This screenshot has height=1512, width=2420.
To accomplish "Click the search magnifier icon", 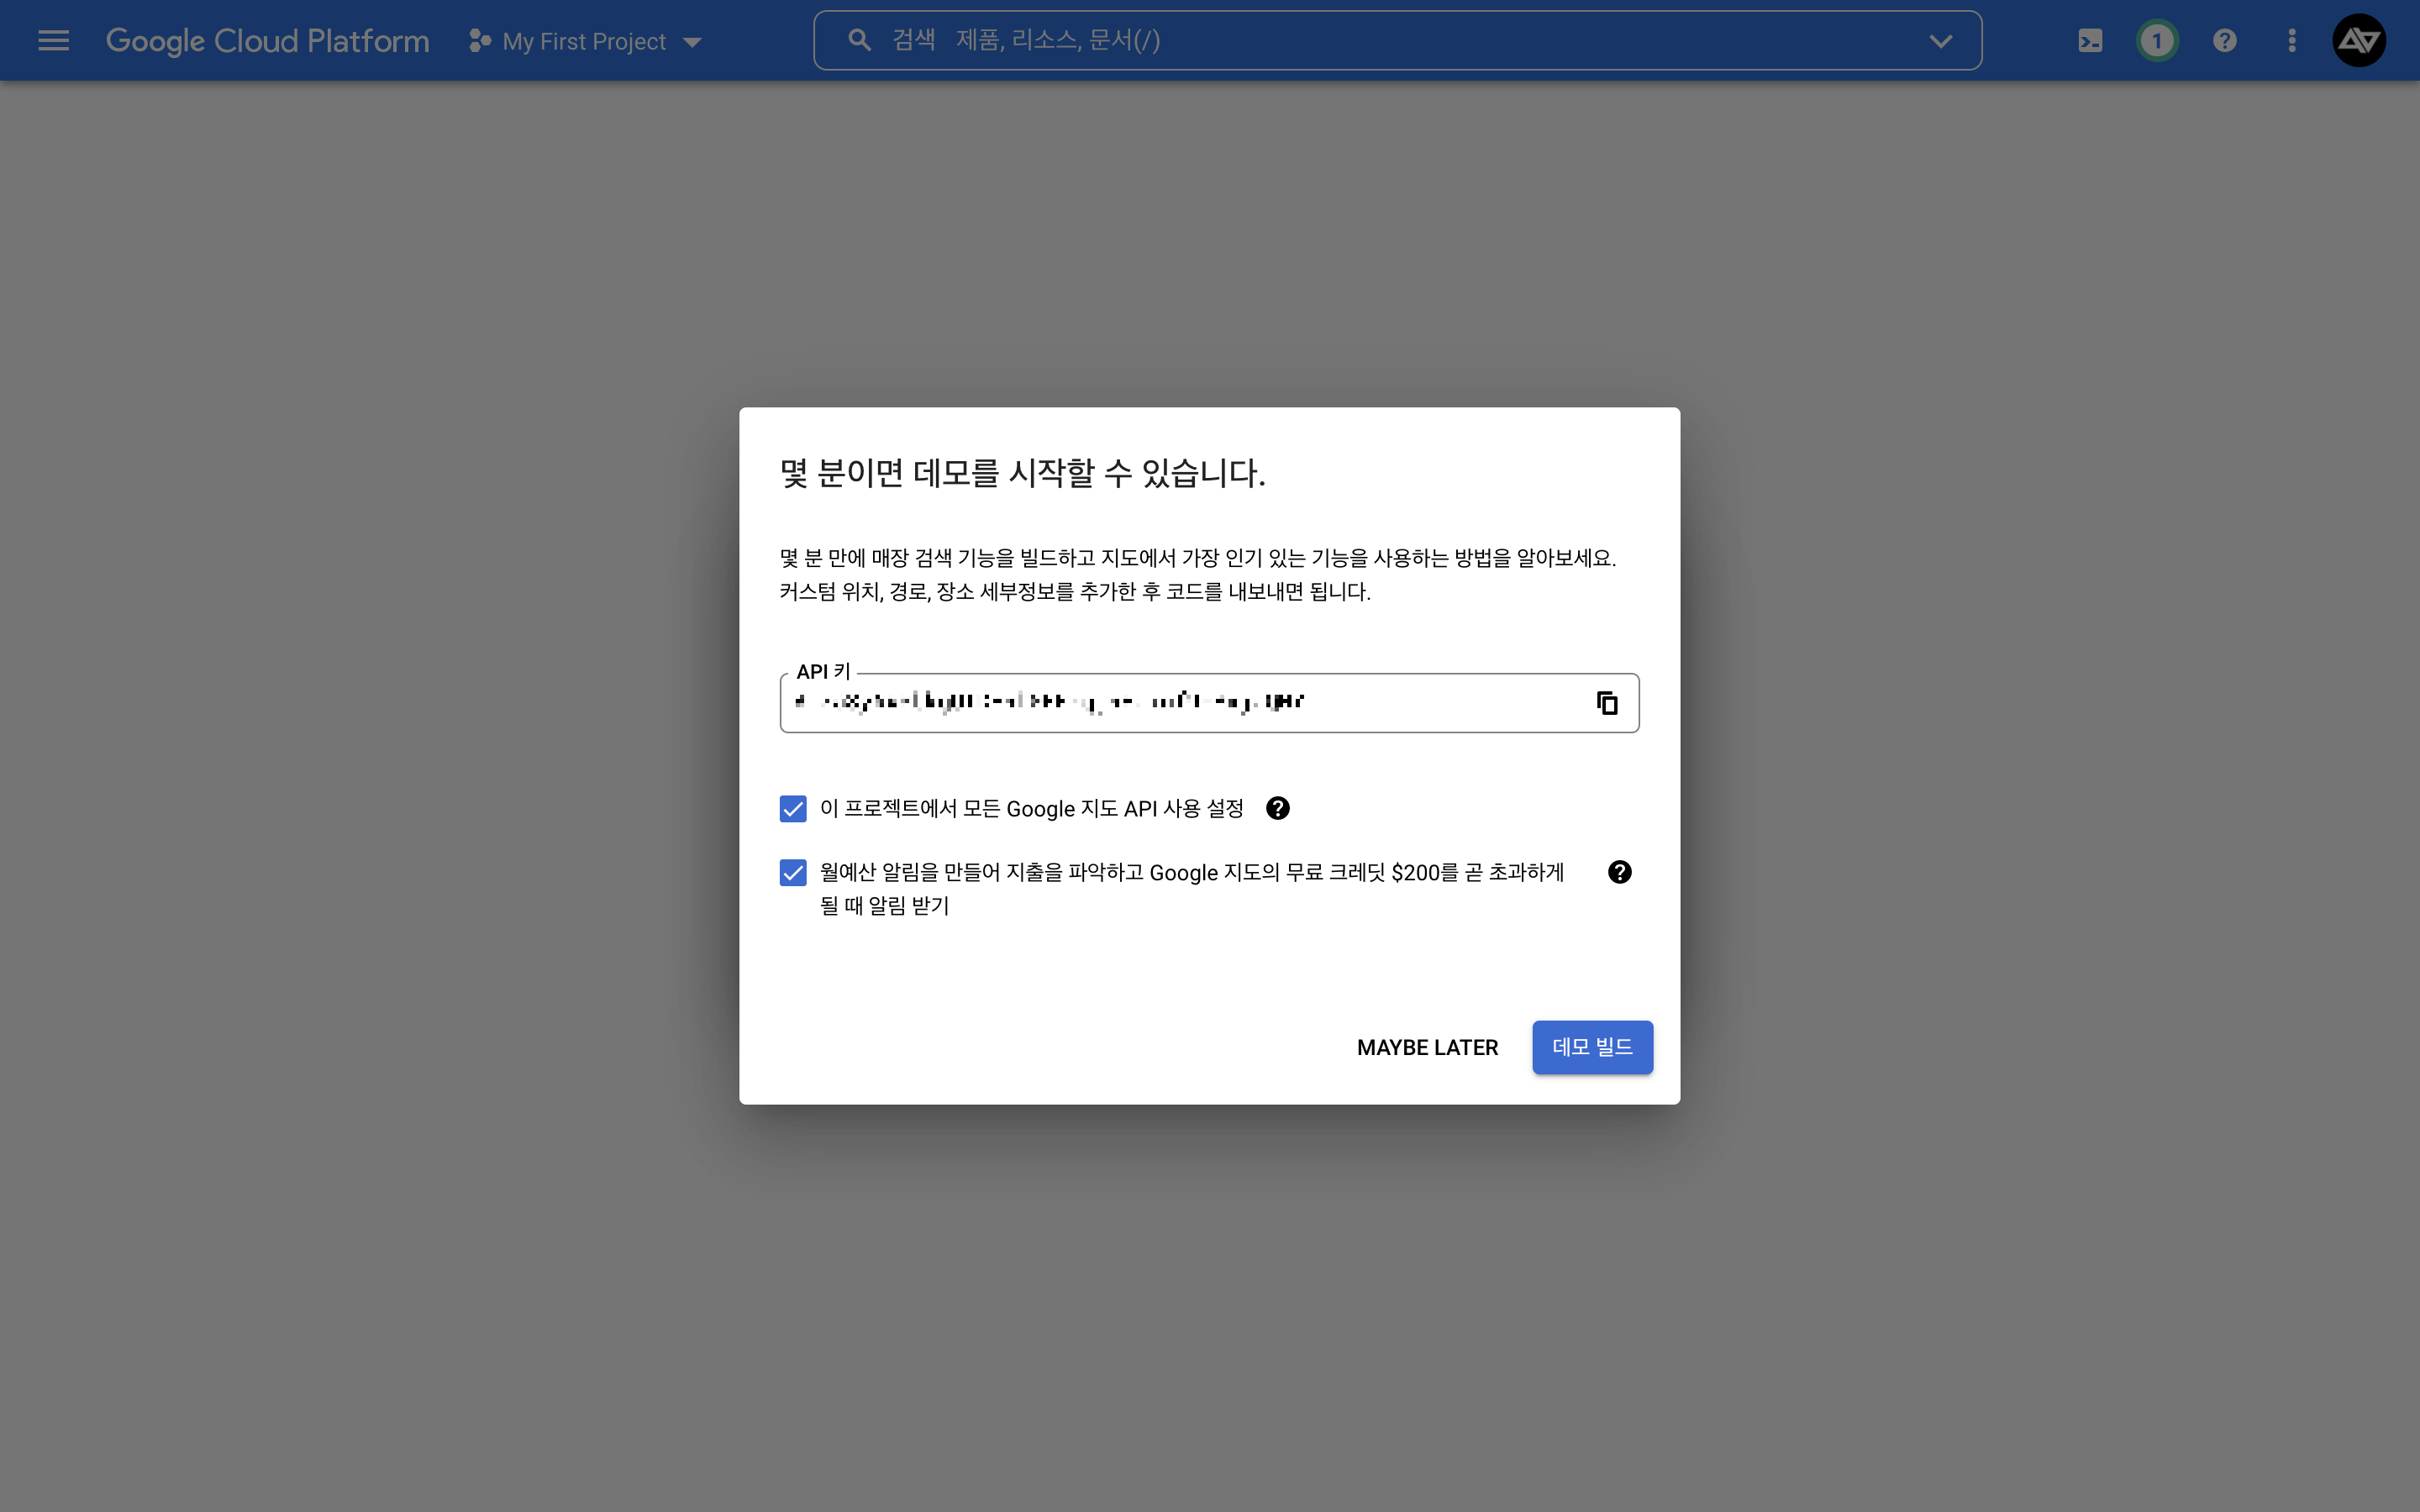I will pyautogui.click(x=859, y=41).
